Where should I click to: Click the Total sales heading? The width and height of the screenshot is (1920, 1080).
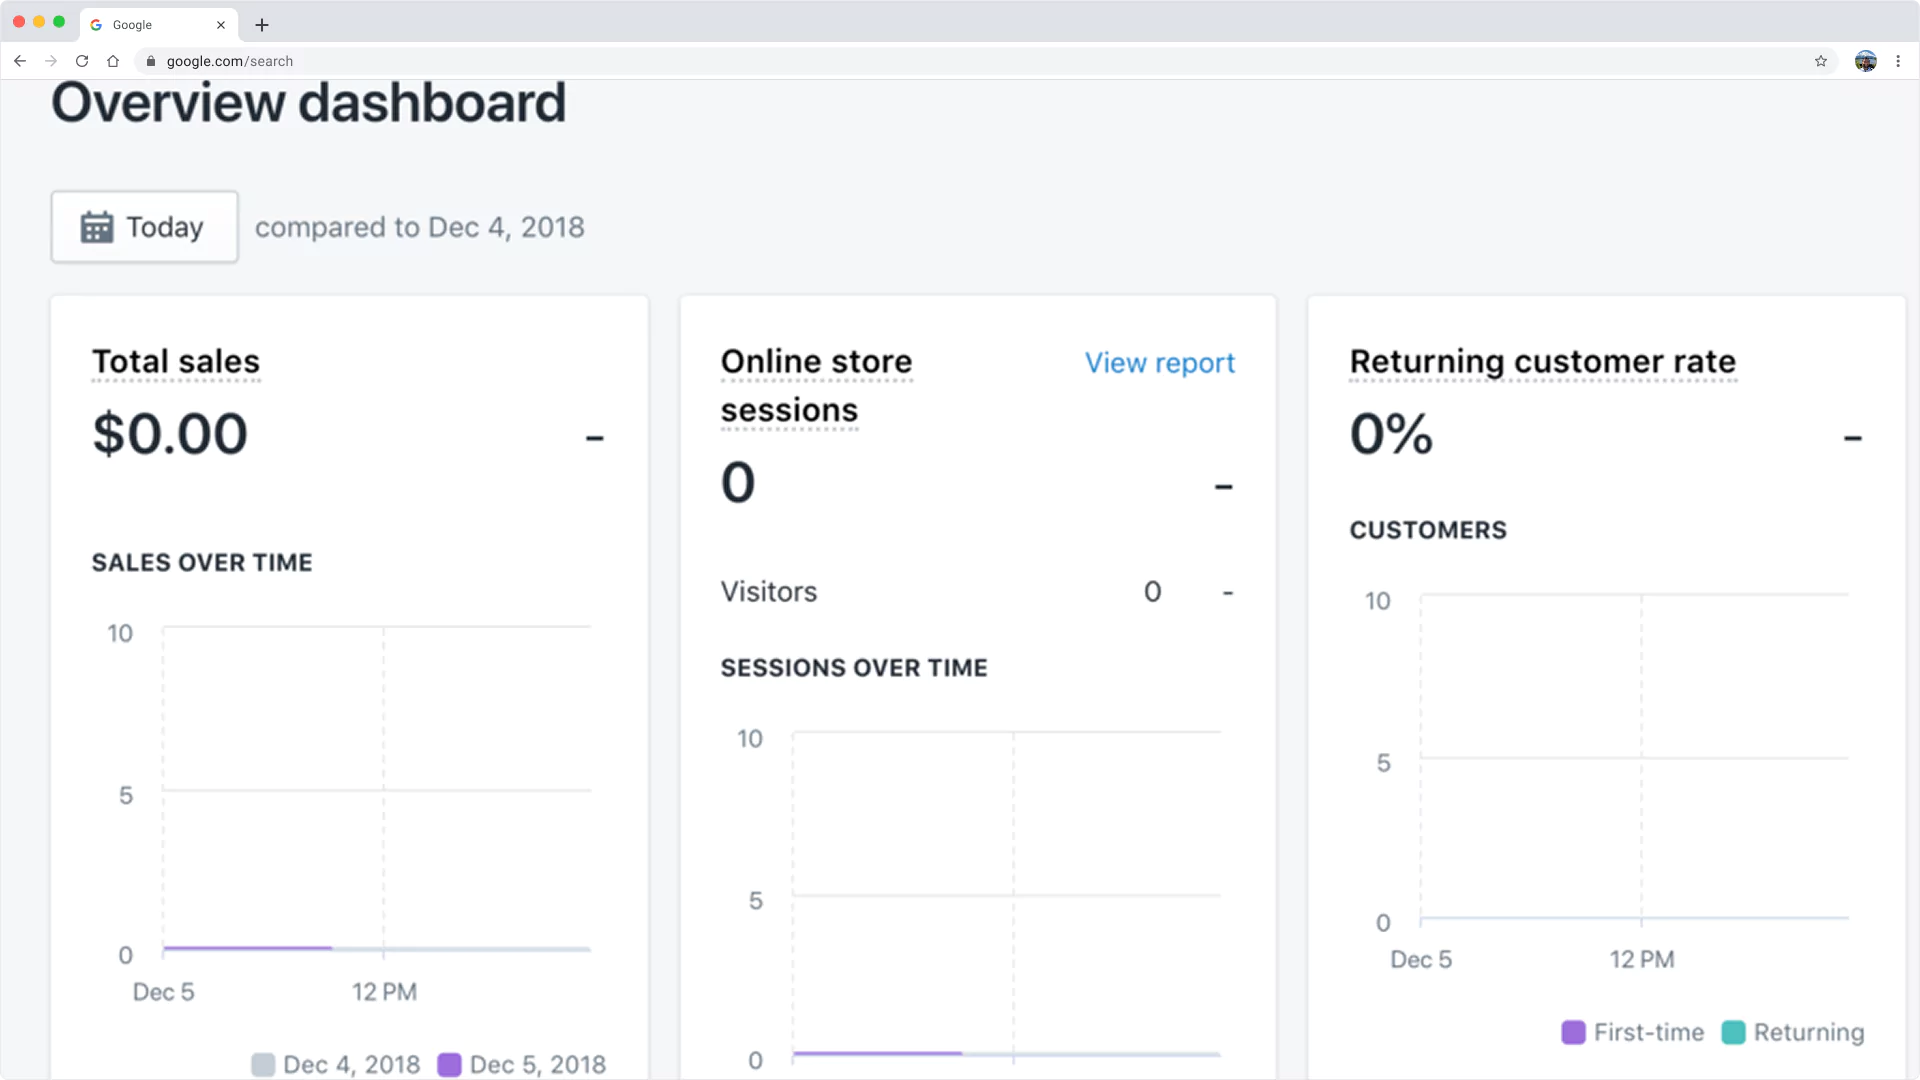point(176,361)
